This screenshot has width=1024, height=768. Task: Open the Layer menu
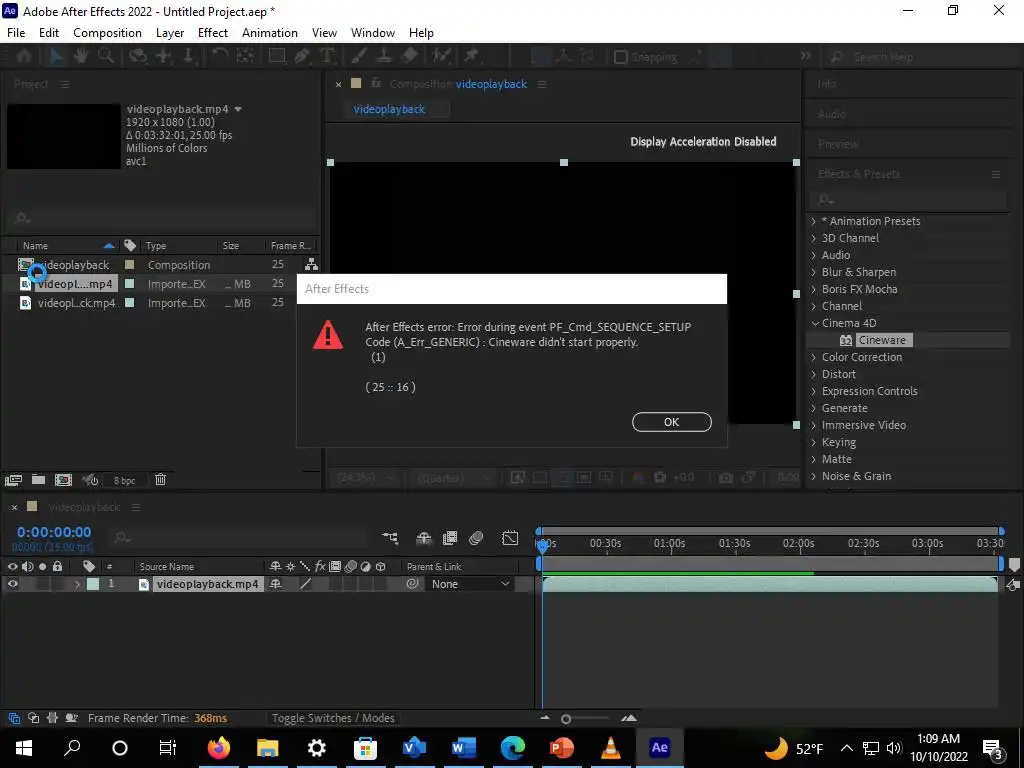(x=170, y=33)
